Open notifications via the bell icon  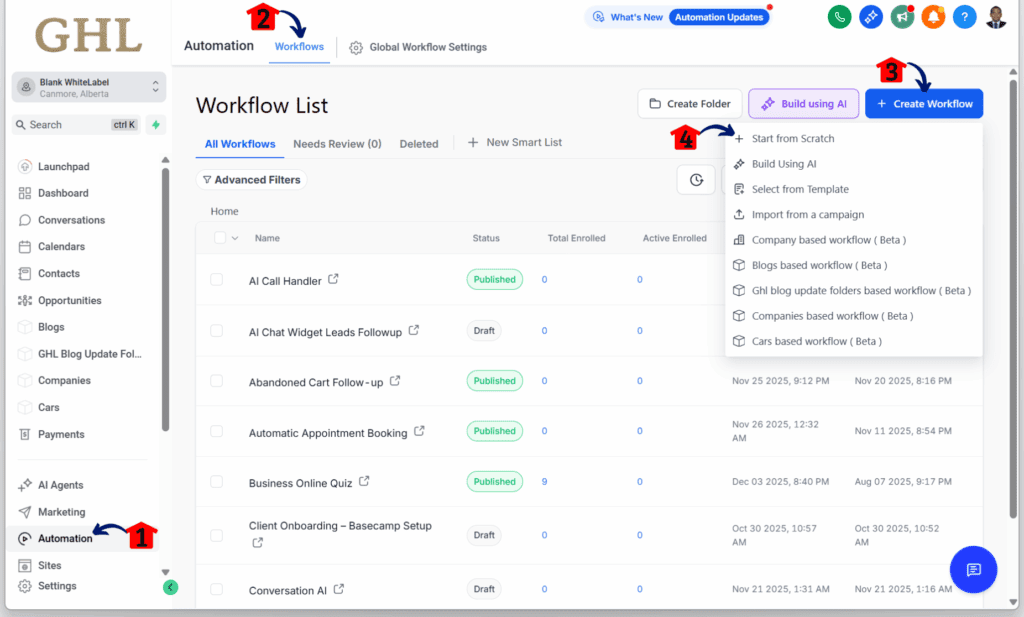pos(933,17)
